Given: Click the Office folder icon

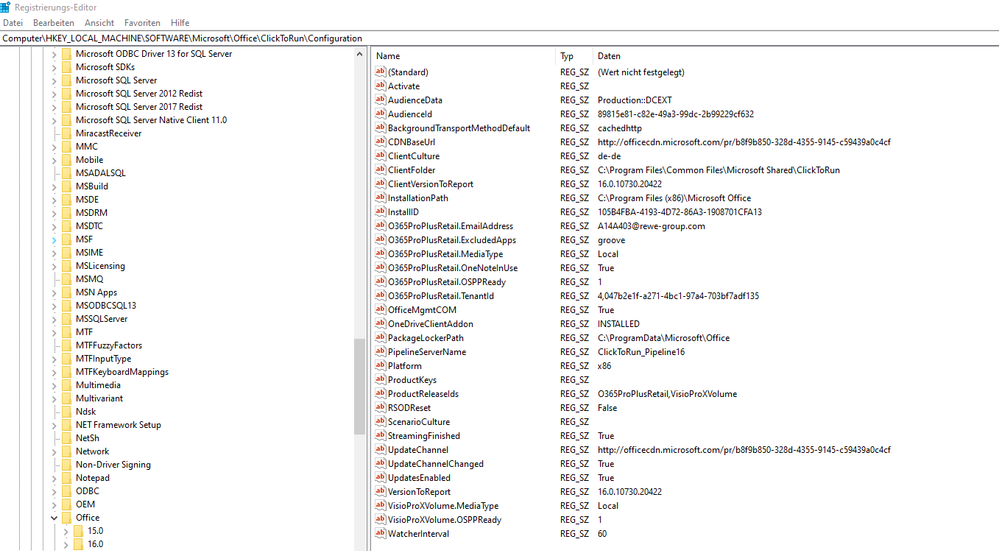Looking at the screenshot, I should (66, 518).
